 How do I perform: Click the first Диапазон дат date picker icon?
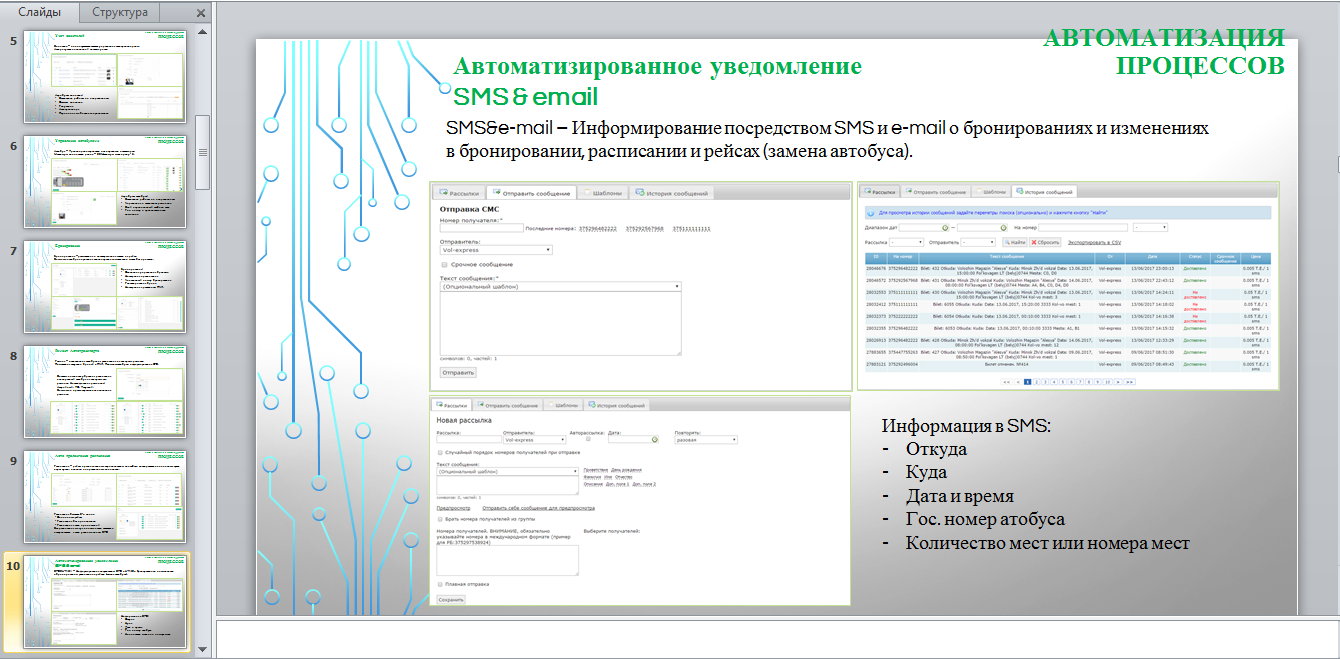(944, 227)
